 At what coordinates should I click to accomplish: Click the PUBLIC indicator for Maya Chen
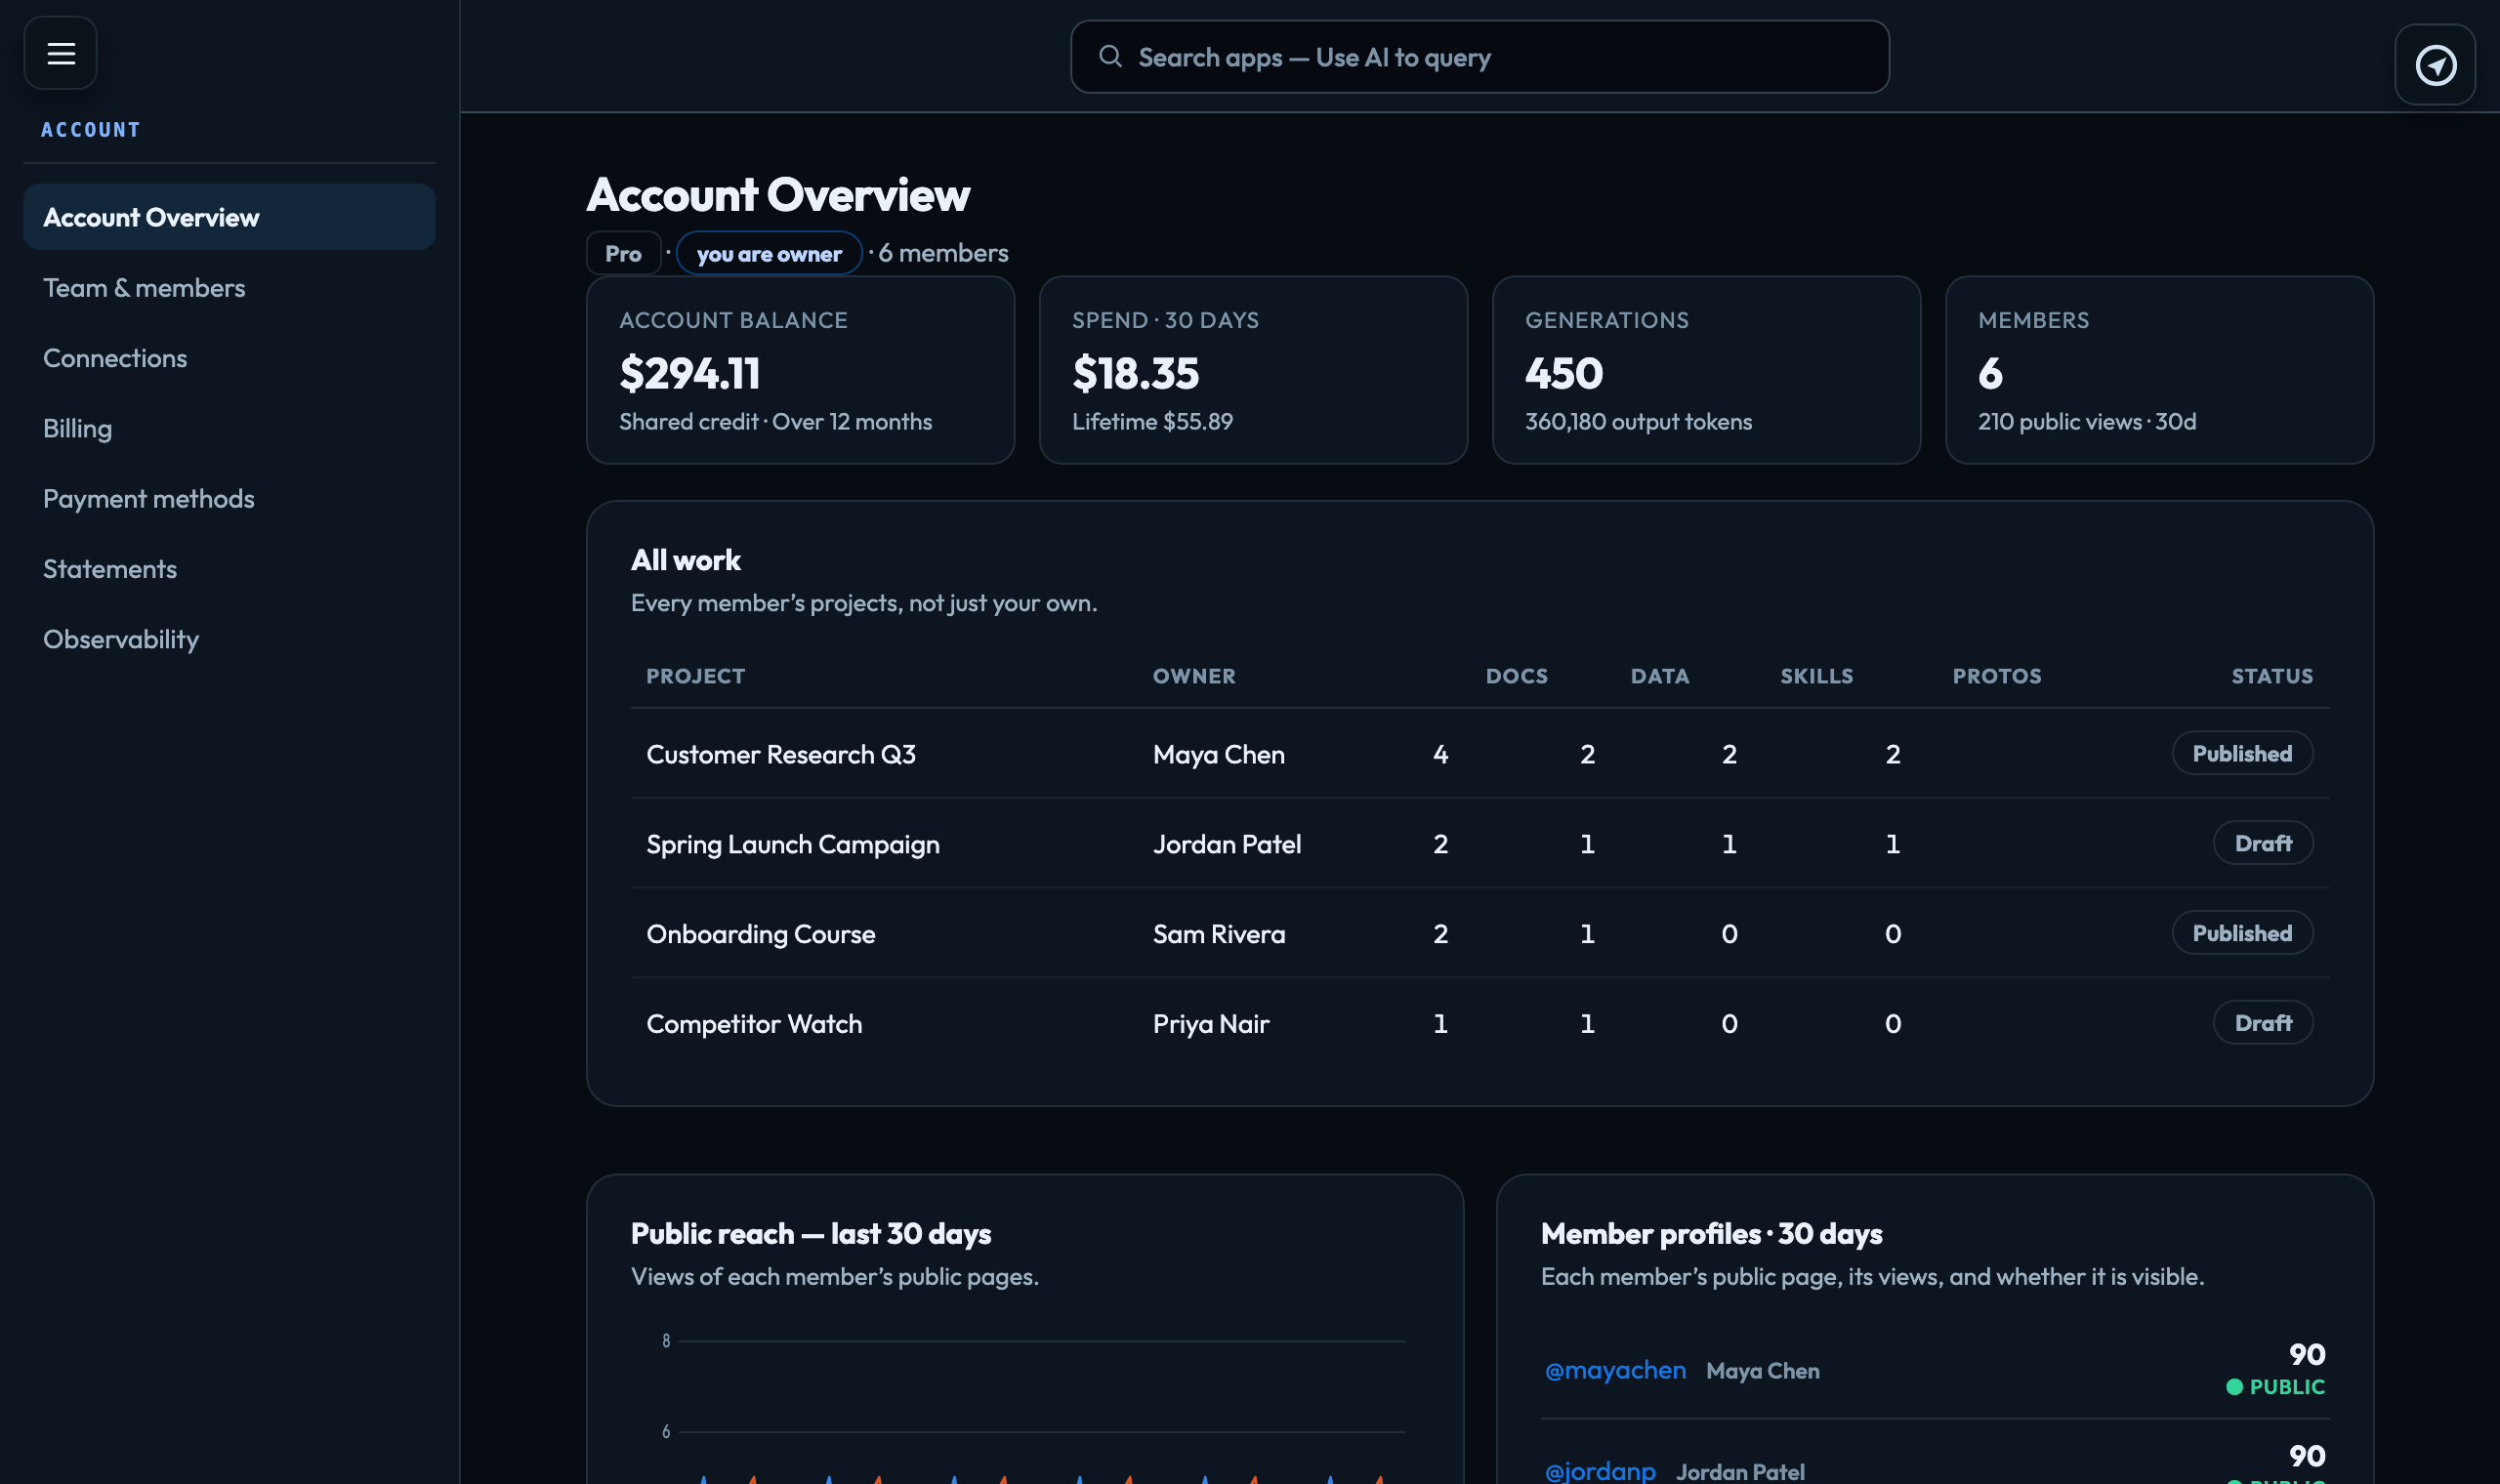(2276, 1387)
